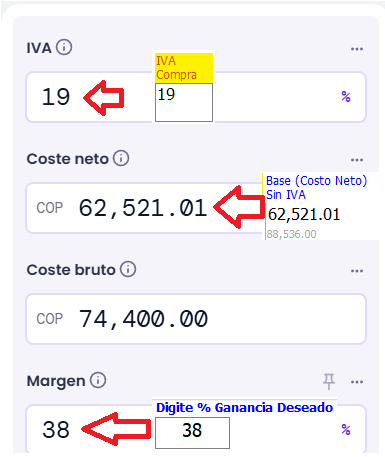Focus the Coste bruto field 74,400.00
The image size is (385, 457).
pos(196,319)
